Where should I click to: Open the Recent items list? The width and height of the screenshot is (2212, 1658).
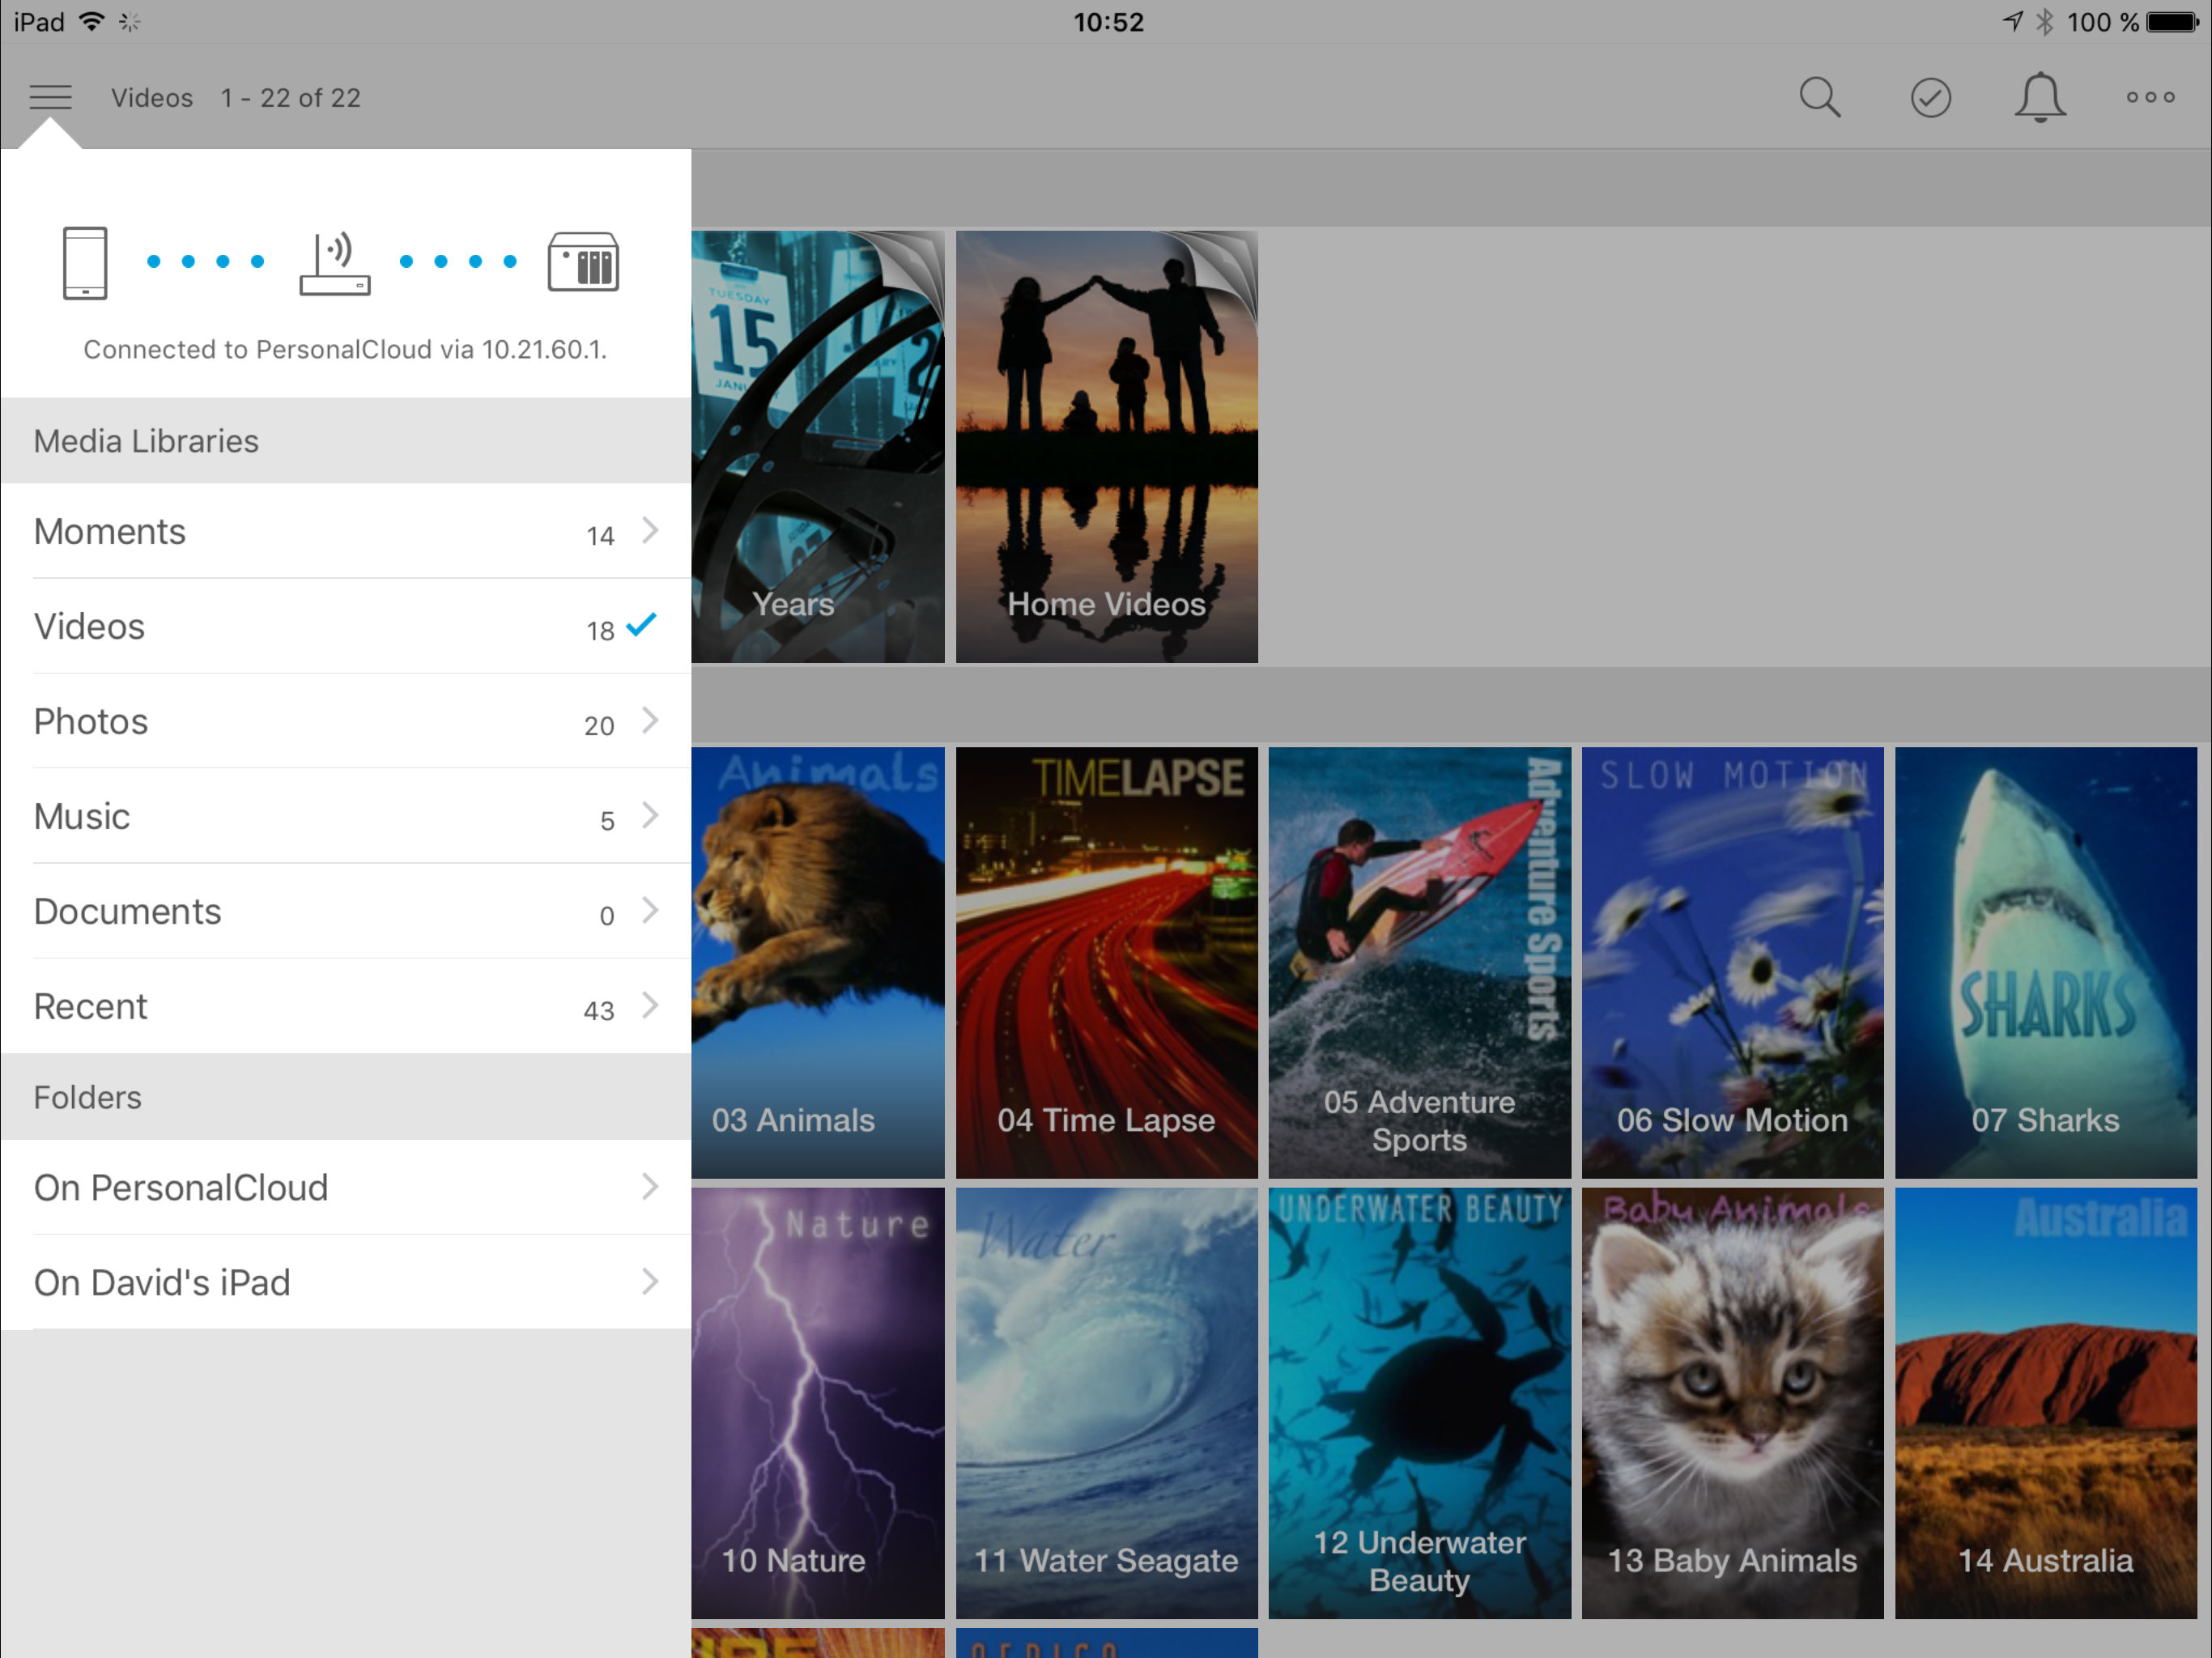(345, 1006)
